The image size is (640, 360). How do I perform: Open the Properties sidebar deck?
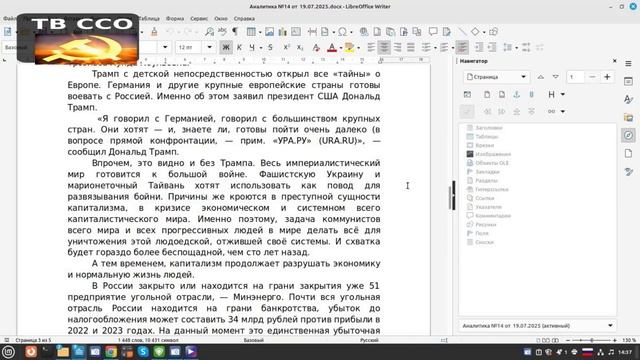click(629, 81)
